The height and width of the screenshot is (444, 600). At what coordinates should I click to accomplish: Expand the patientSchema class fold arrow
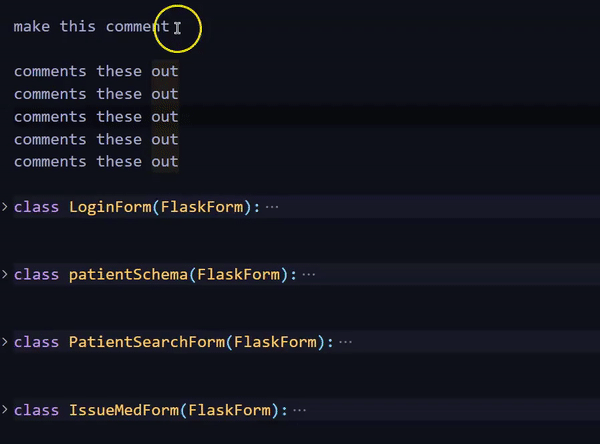(5, 274)
